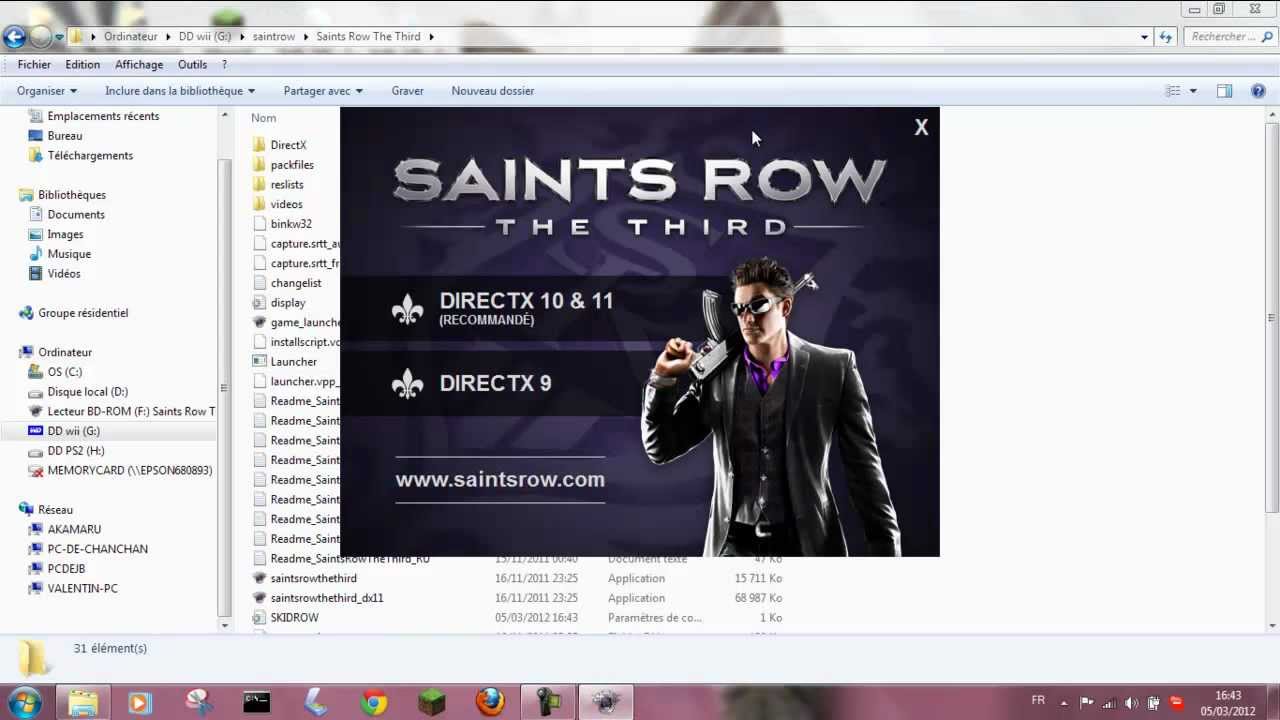Select Emplacements récents in sidebar
The height and width of the screenshot is (720, 1280).
[93, 116]
